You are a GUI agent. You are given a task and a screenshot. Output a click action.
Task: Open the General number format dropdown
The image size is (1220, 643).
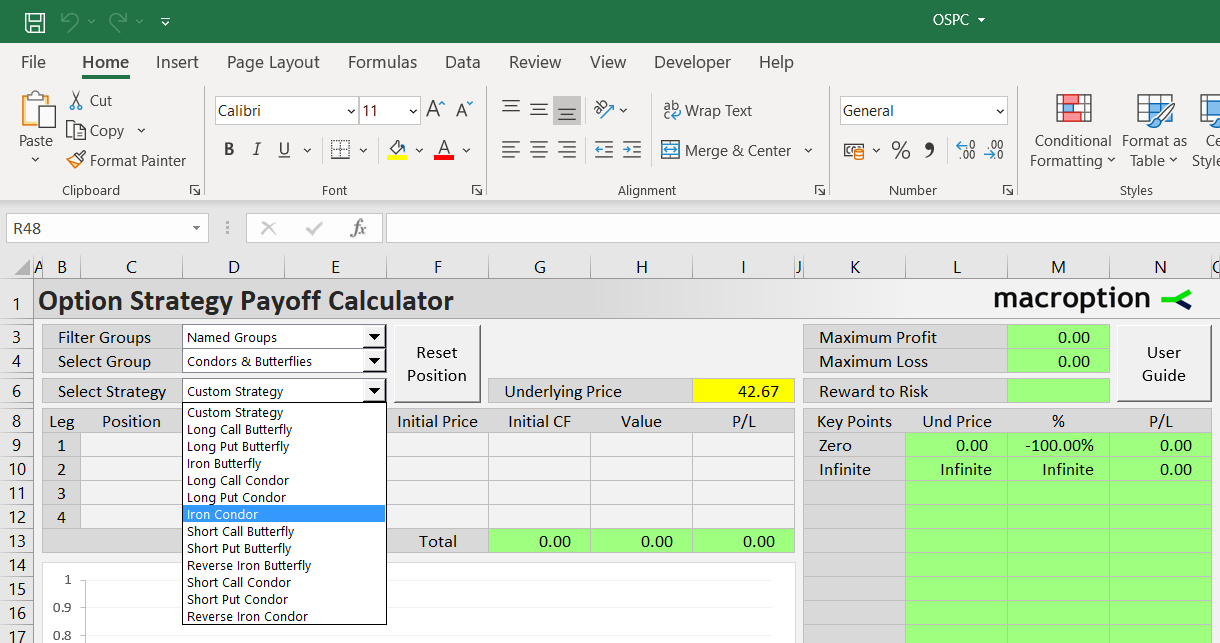pyautogui.click(x=1000, y=111)
